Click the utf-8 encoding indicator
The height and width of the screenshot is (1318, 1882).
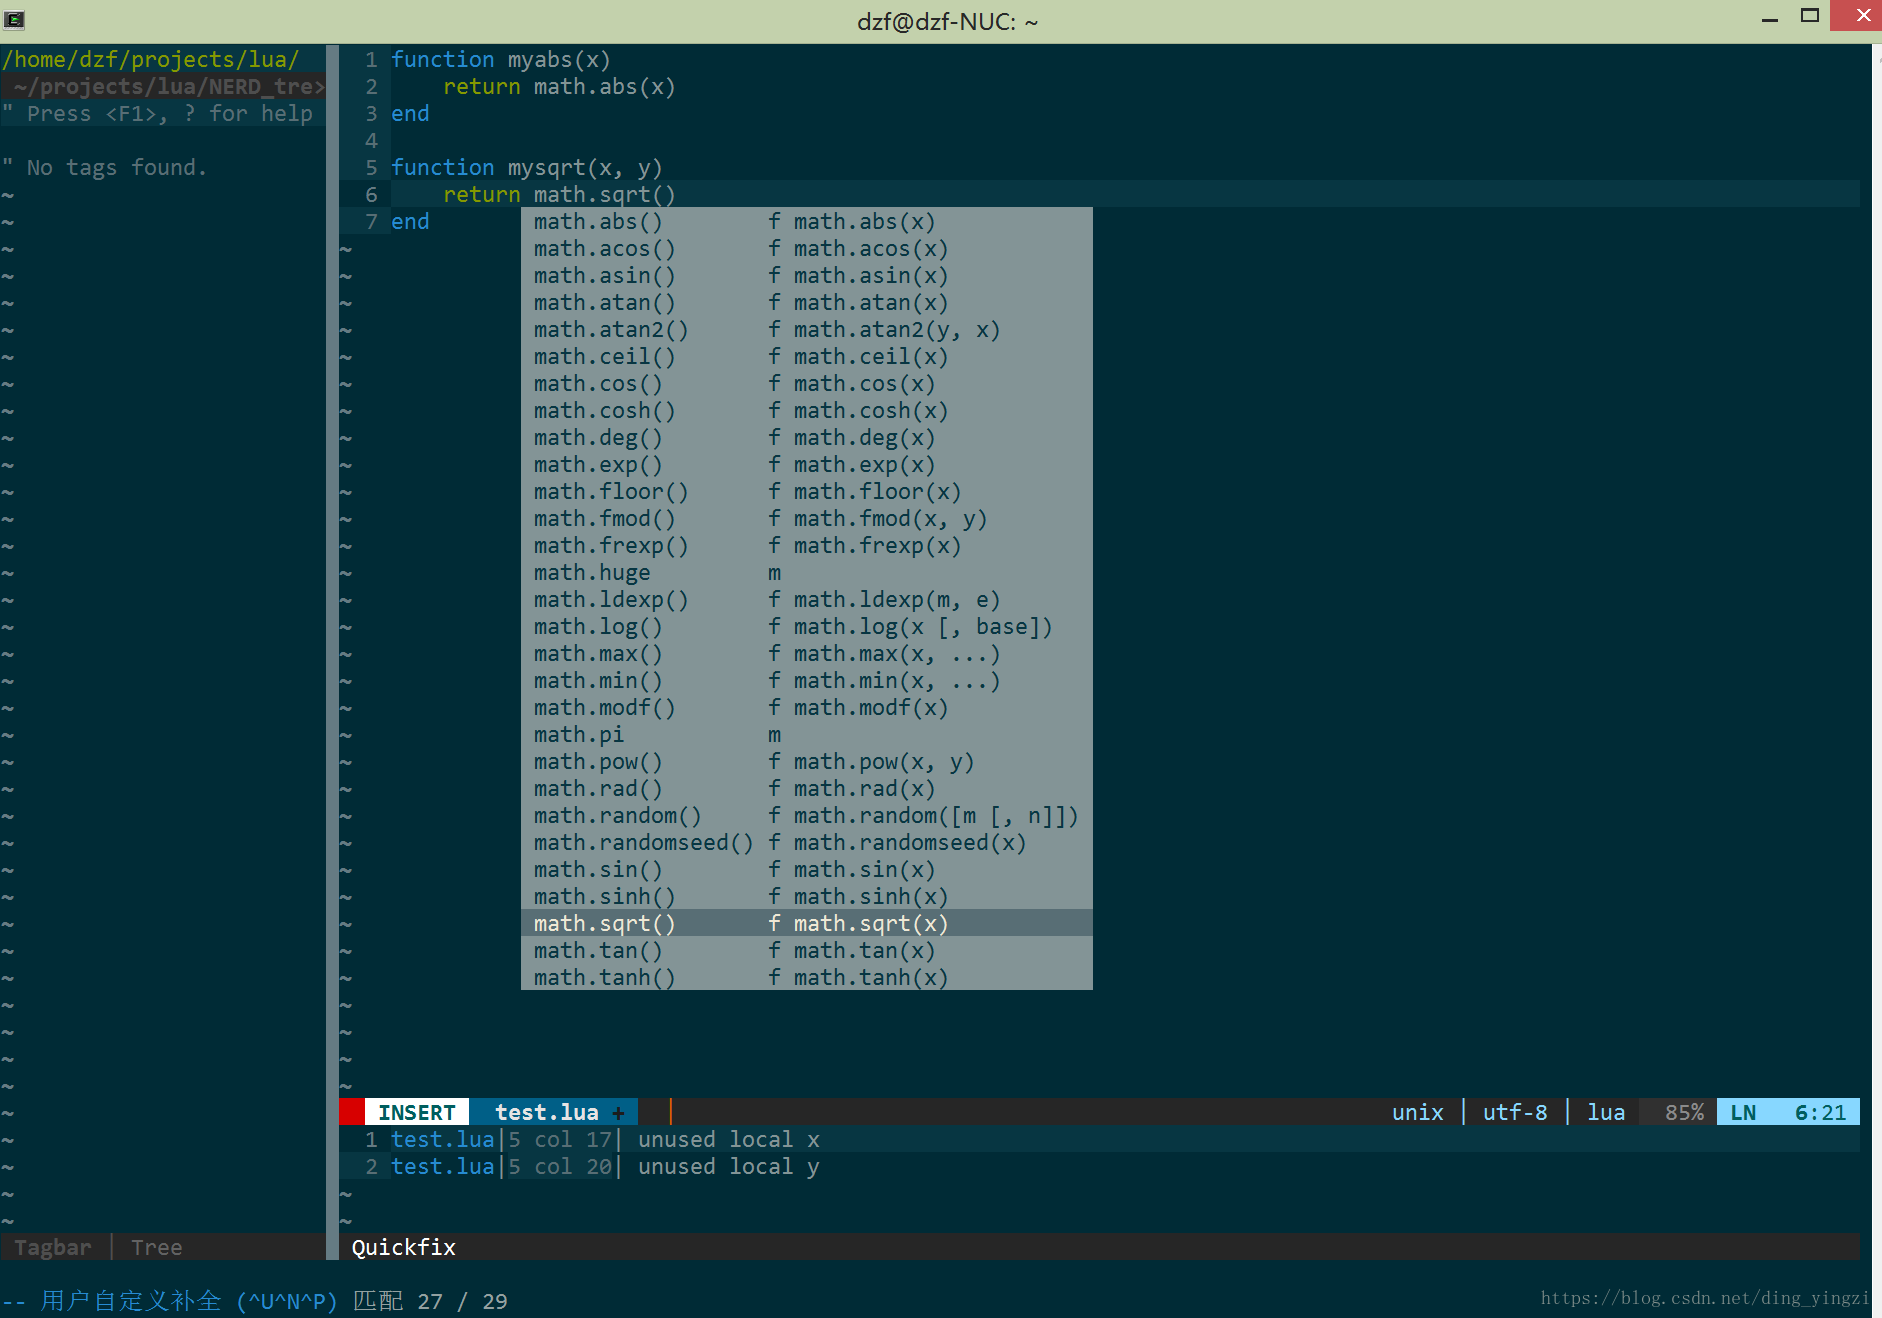(x=1515, y=1112)
